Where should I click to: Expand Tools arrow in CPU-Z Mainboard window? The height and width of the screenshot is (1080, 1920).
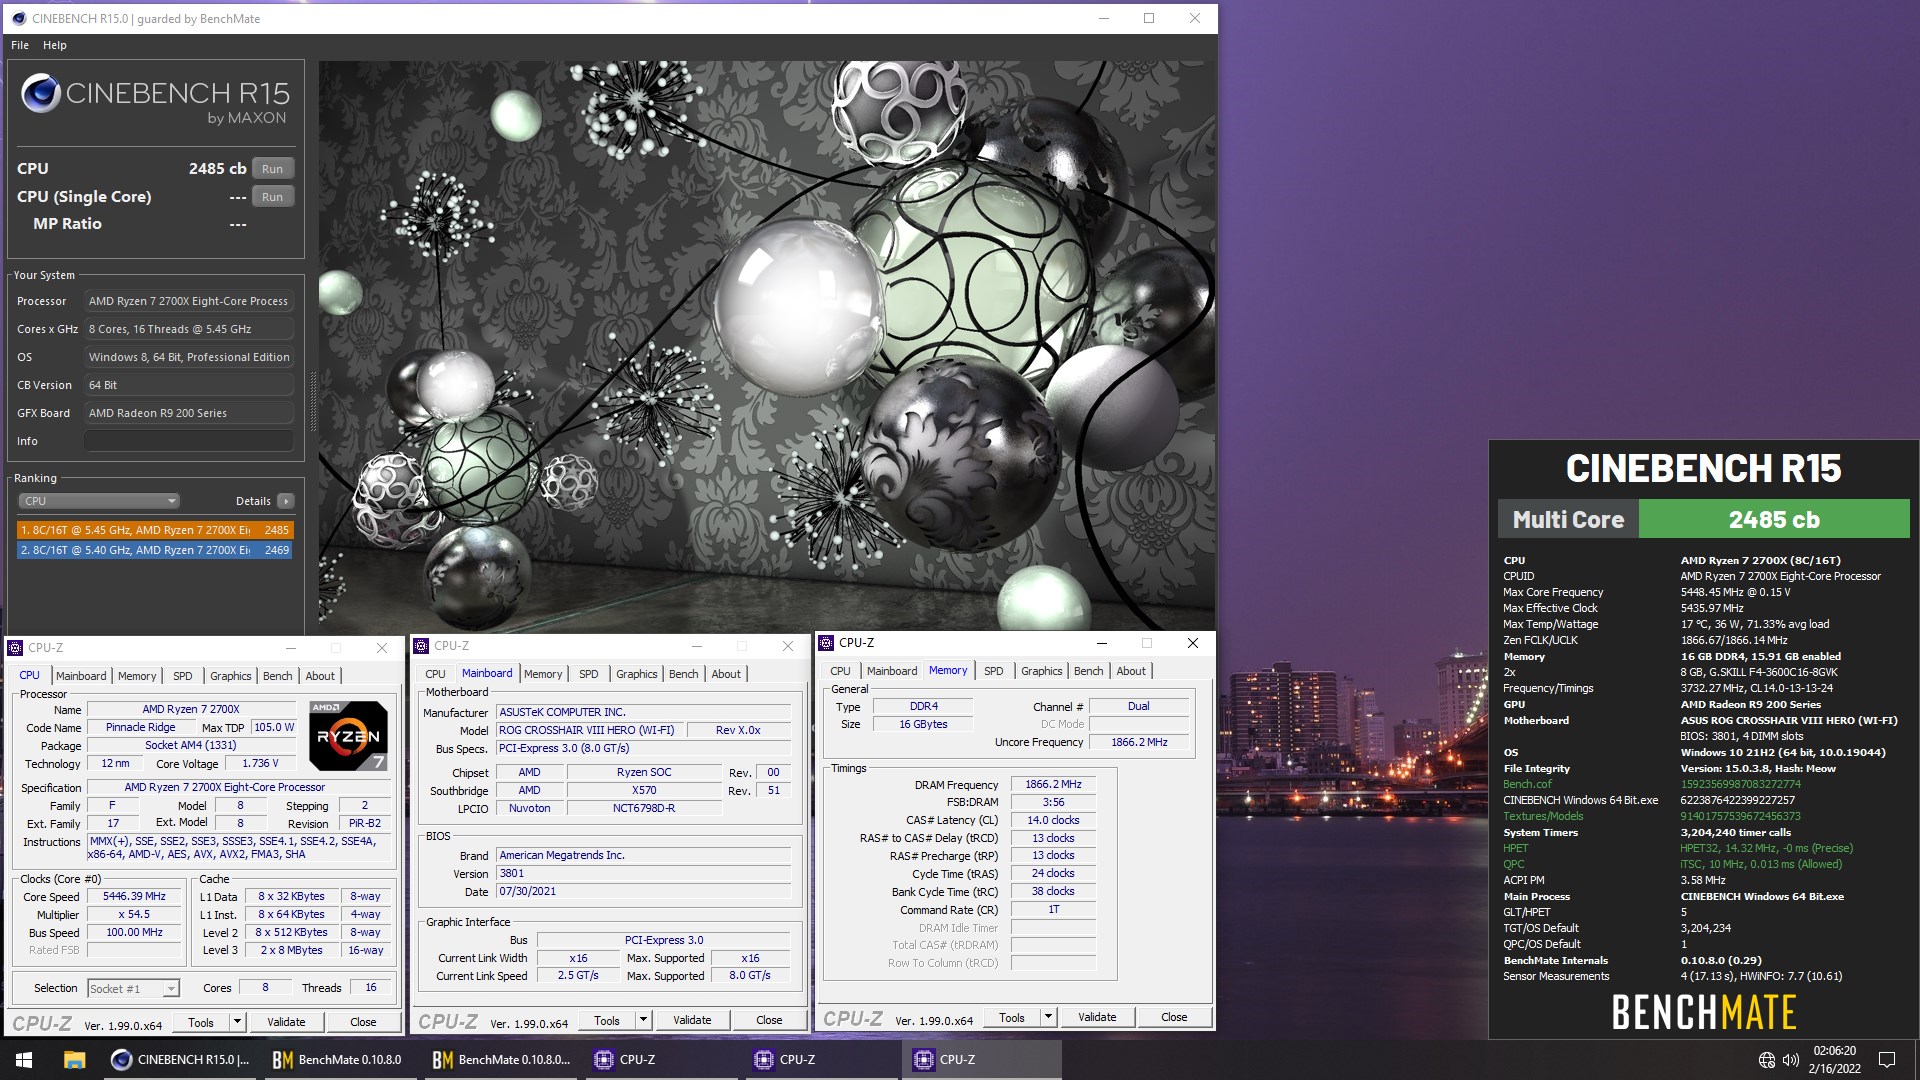tap(643, 1020)
